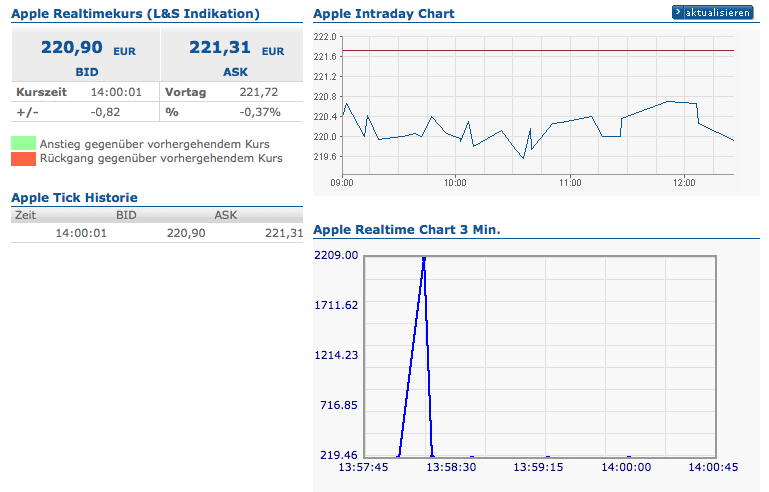The height and width of the screenshot is (492, 769).
Task: Click the Apple Realtime Chart 3 Min. heading
Action: point(407,230)
